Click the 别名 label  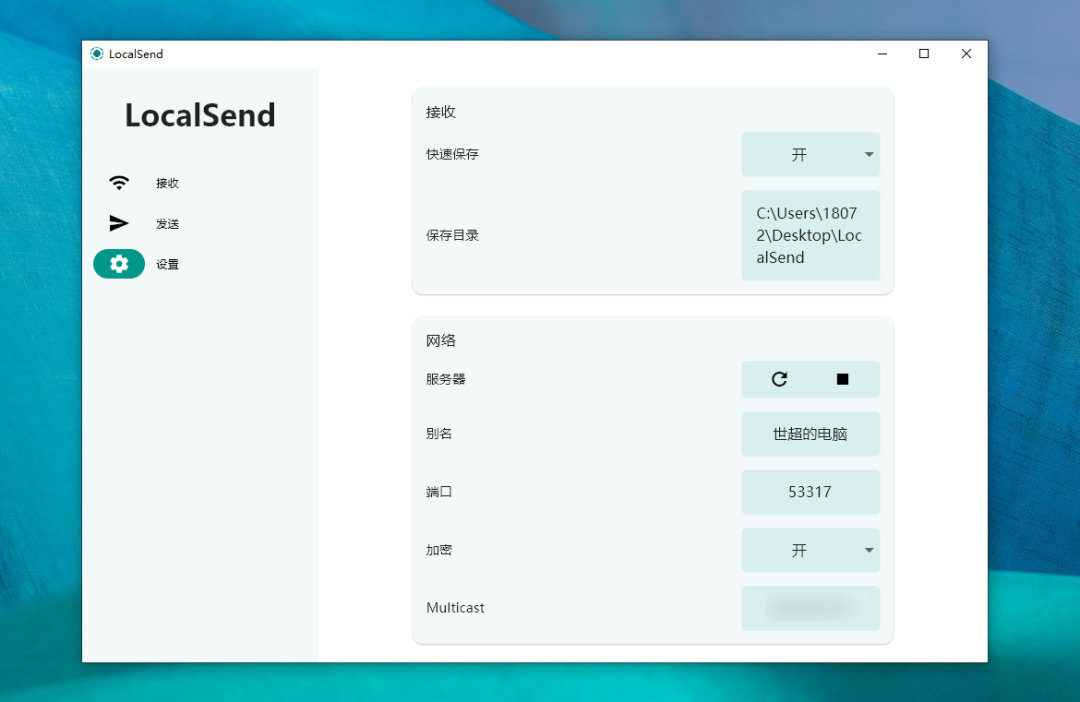coord(439,434)
